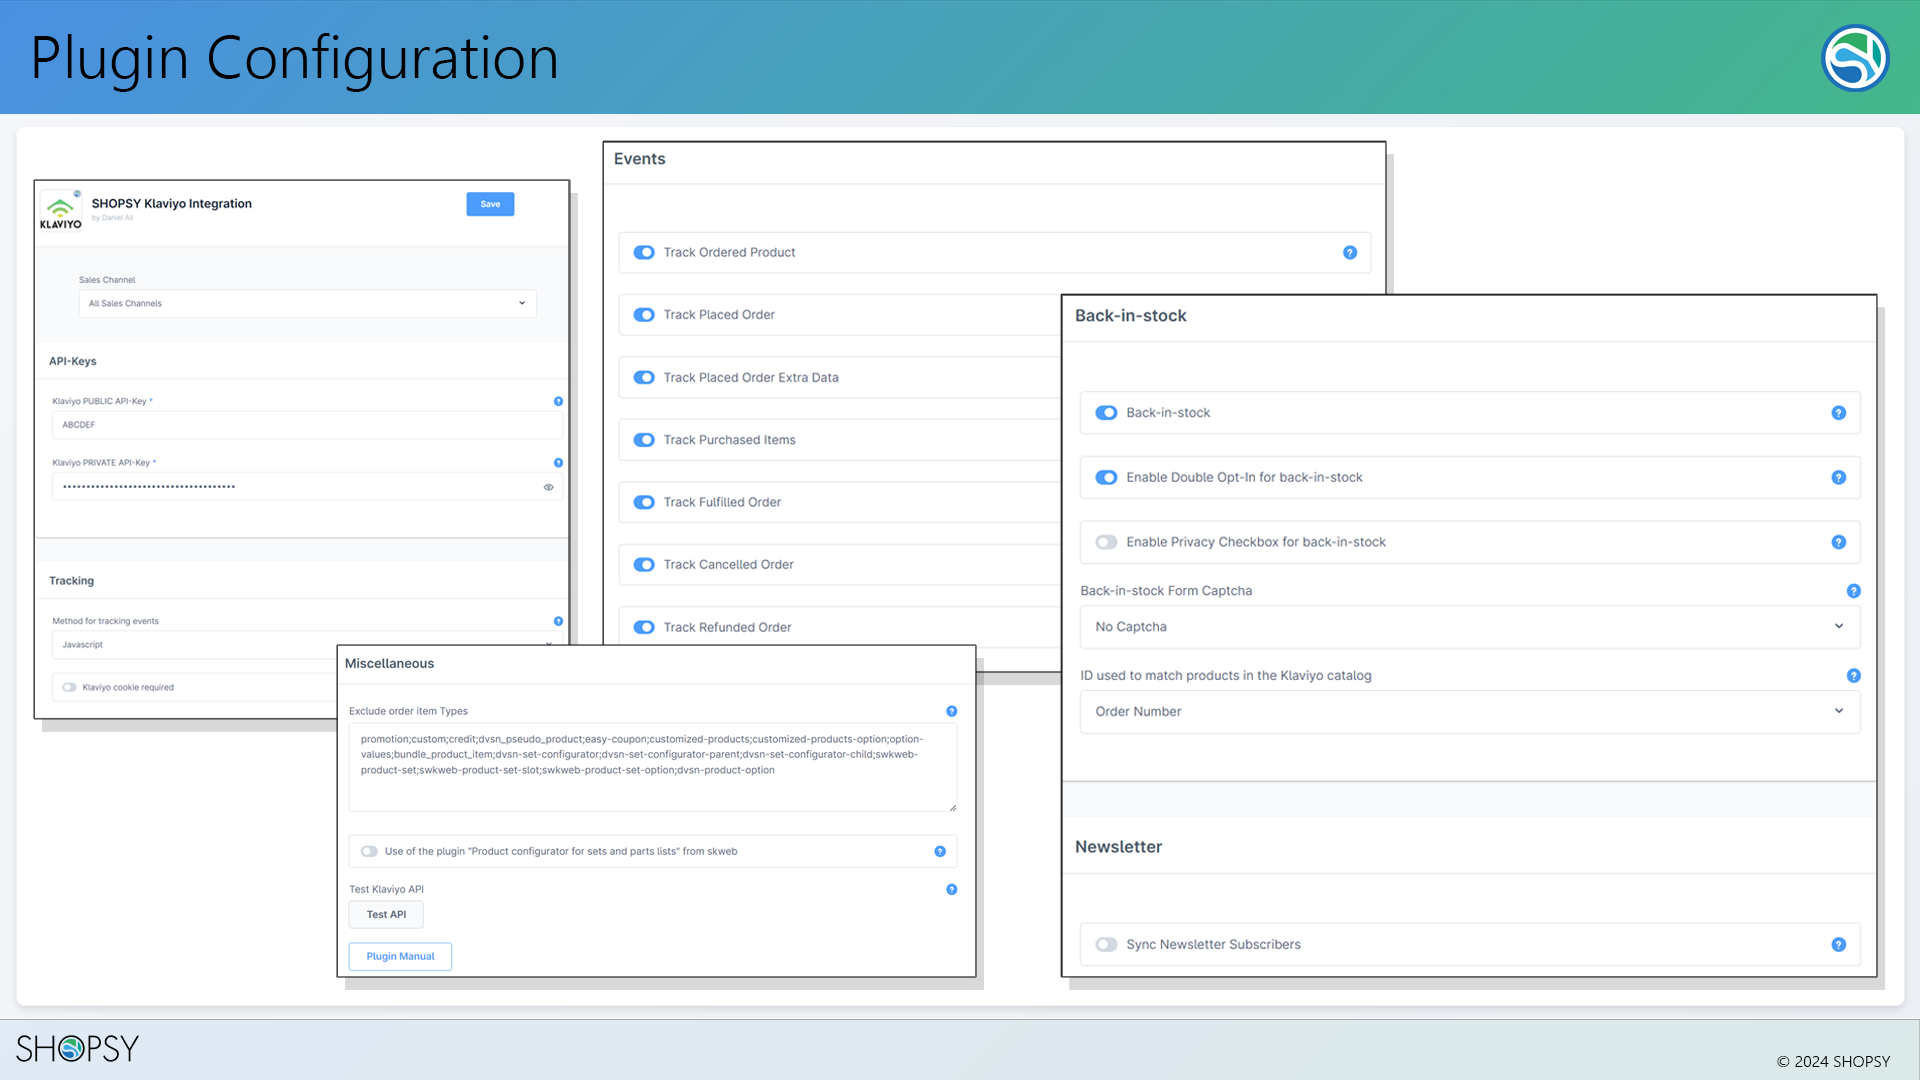
Task: Click the Miscellaneous section heading
Action: [389, 664]
